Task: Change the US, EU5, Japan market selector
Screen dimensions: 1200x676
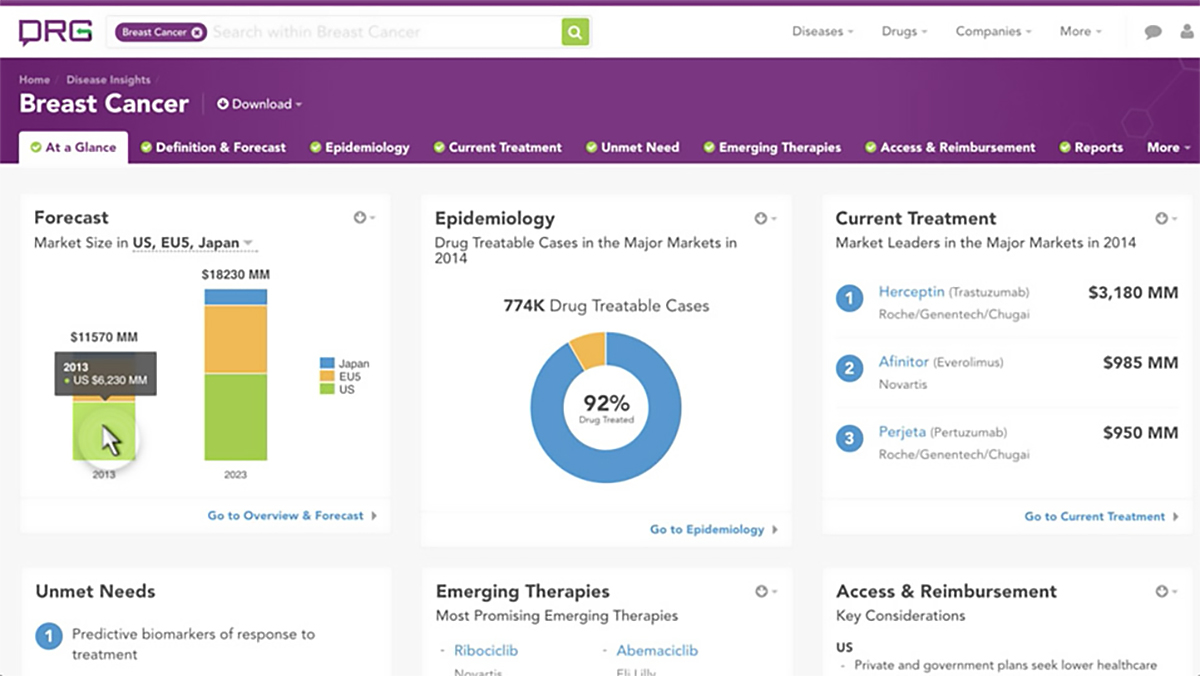Action: click(x=193, y=243)
